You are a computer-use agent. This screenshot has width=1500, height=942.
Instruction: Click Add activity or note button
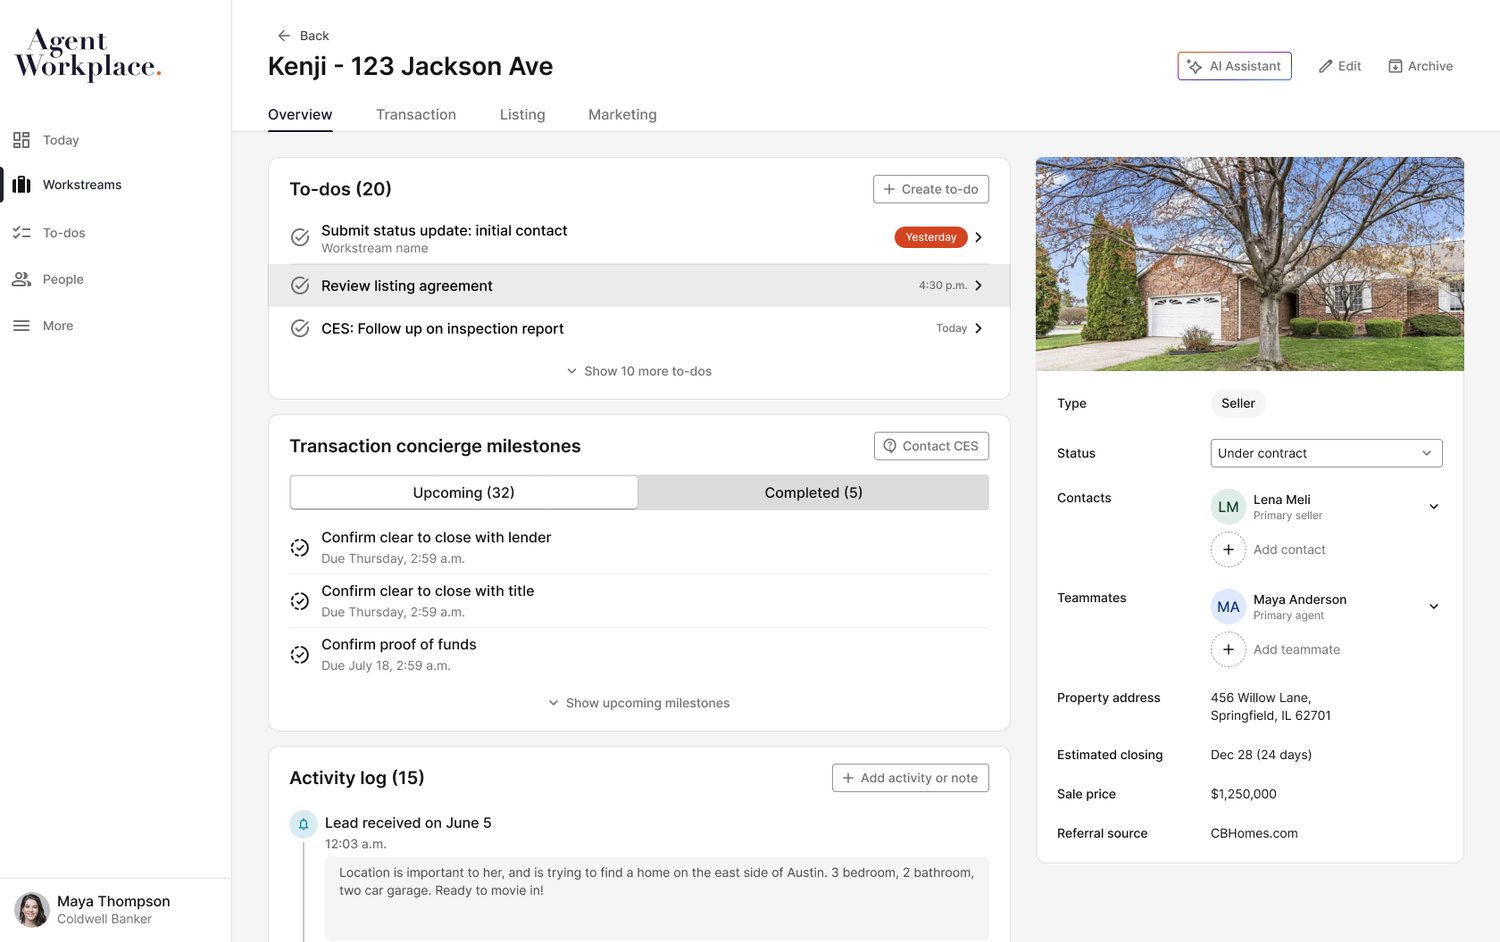[x=910, y=778]
